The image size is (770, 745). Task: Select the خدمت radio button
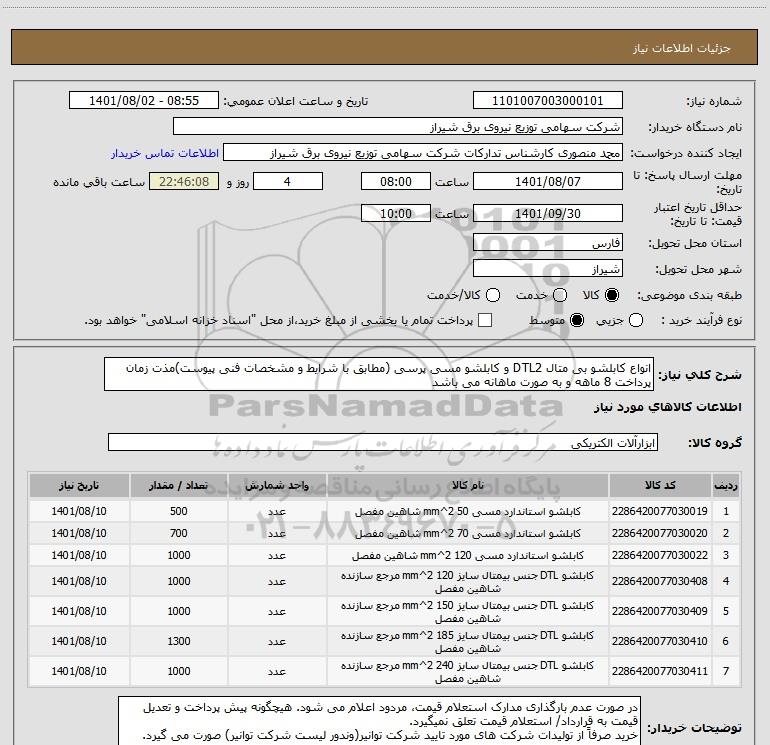(x=560, y=295)
